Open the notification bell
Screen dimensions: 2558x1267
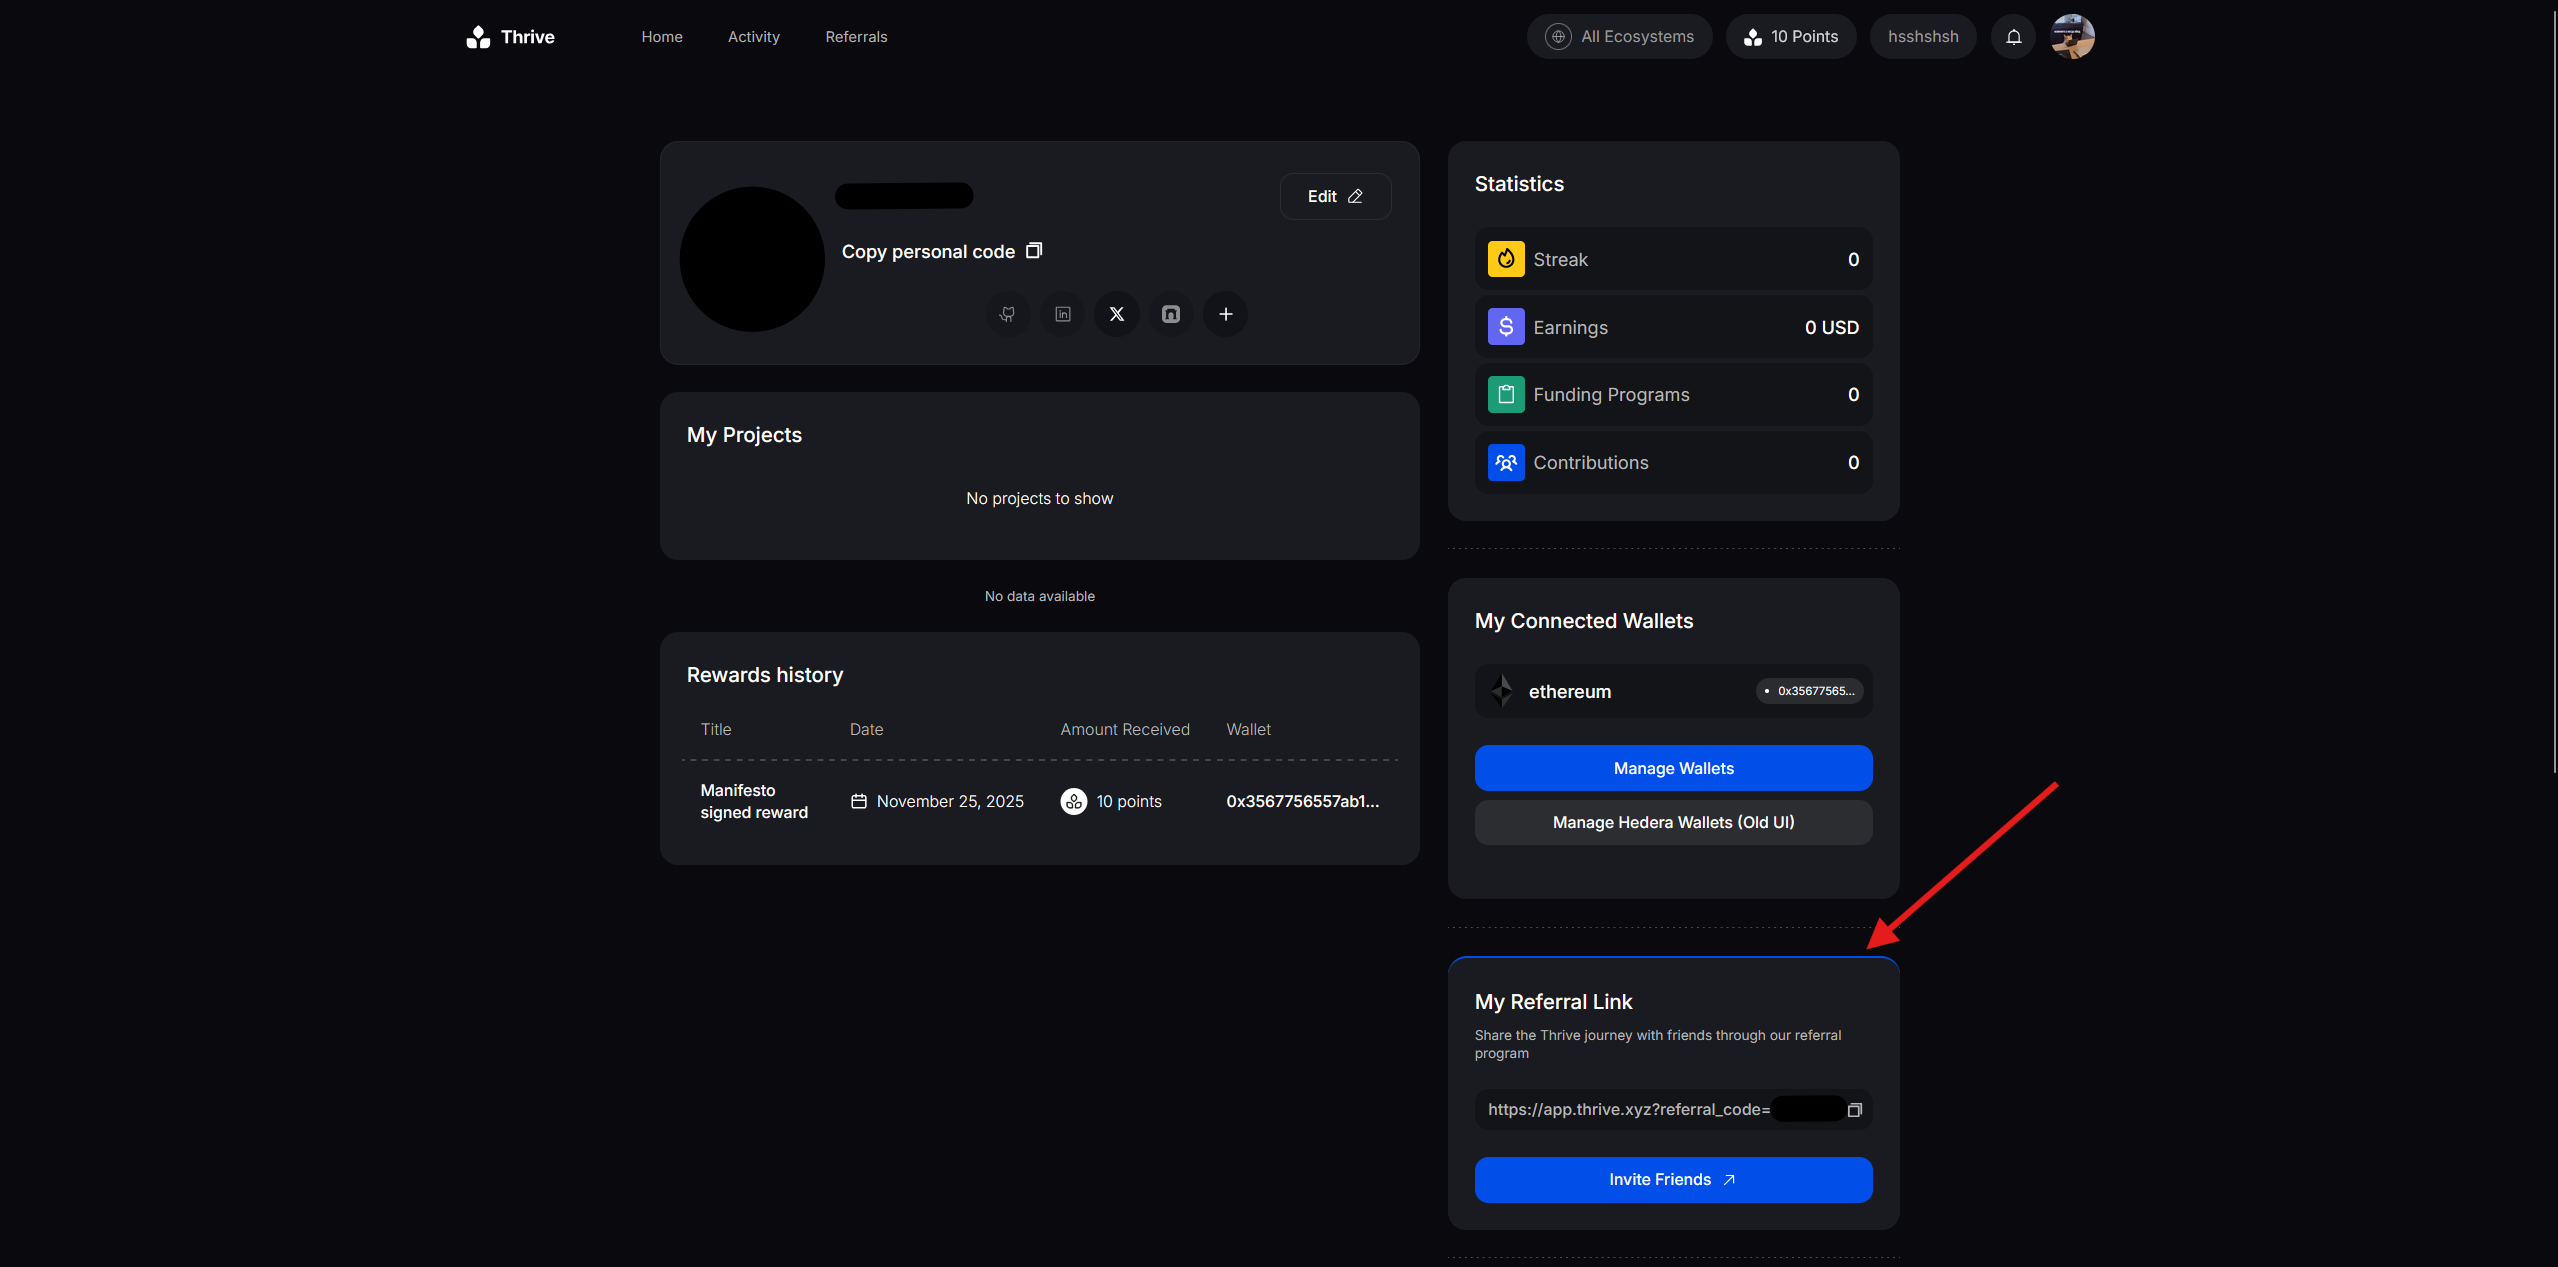(x=2013, y=36)
